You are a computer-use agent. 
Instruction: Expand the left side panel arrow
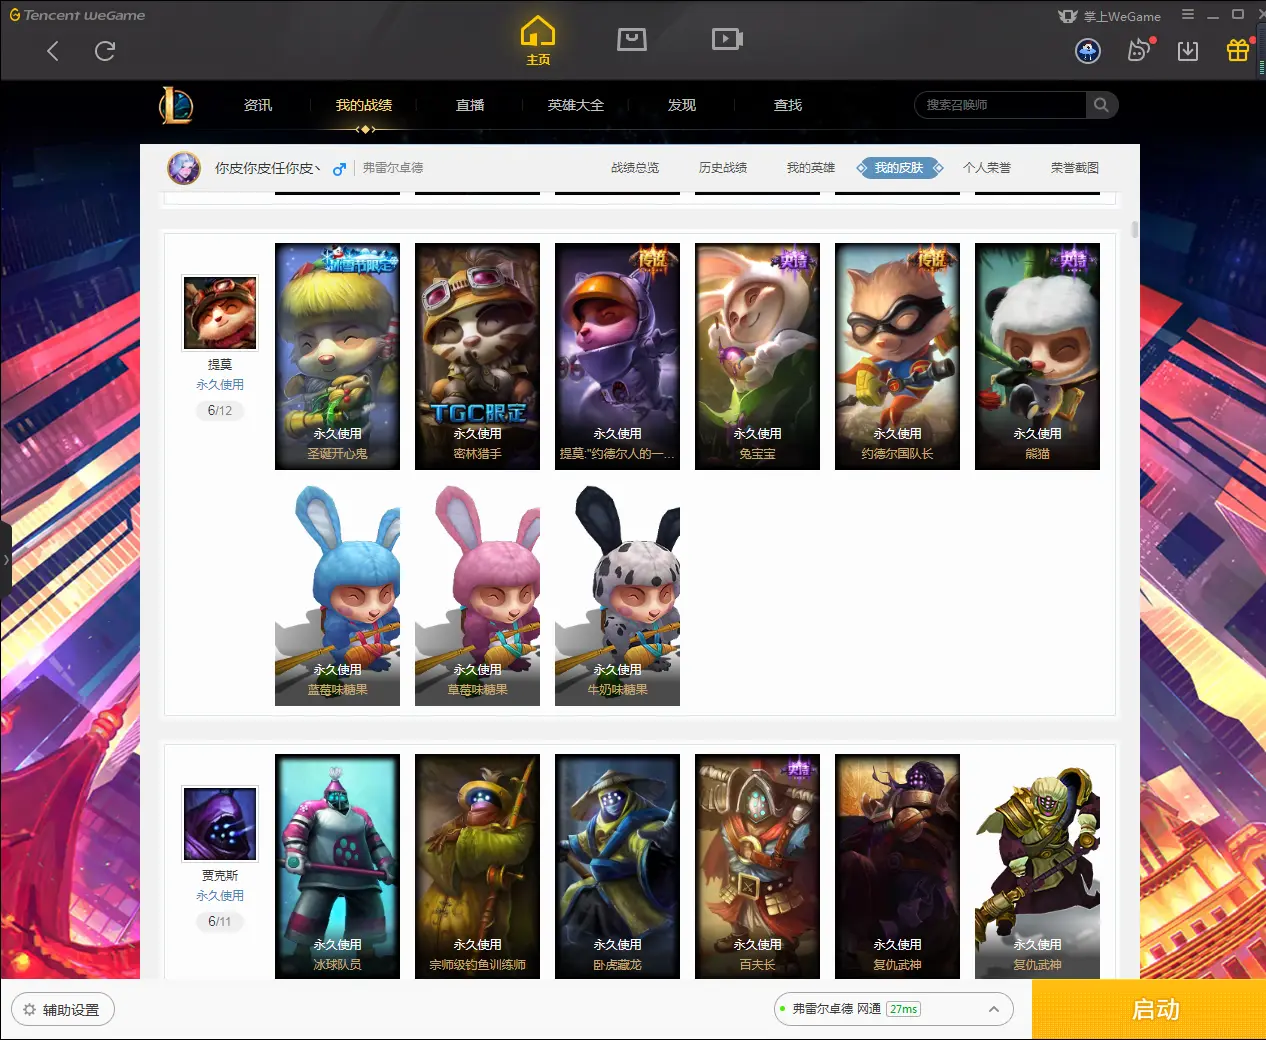(5, 560)
